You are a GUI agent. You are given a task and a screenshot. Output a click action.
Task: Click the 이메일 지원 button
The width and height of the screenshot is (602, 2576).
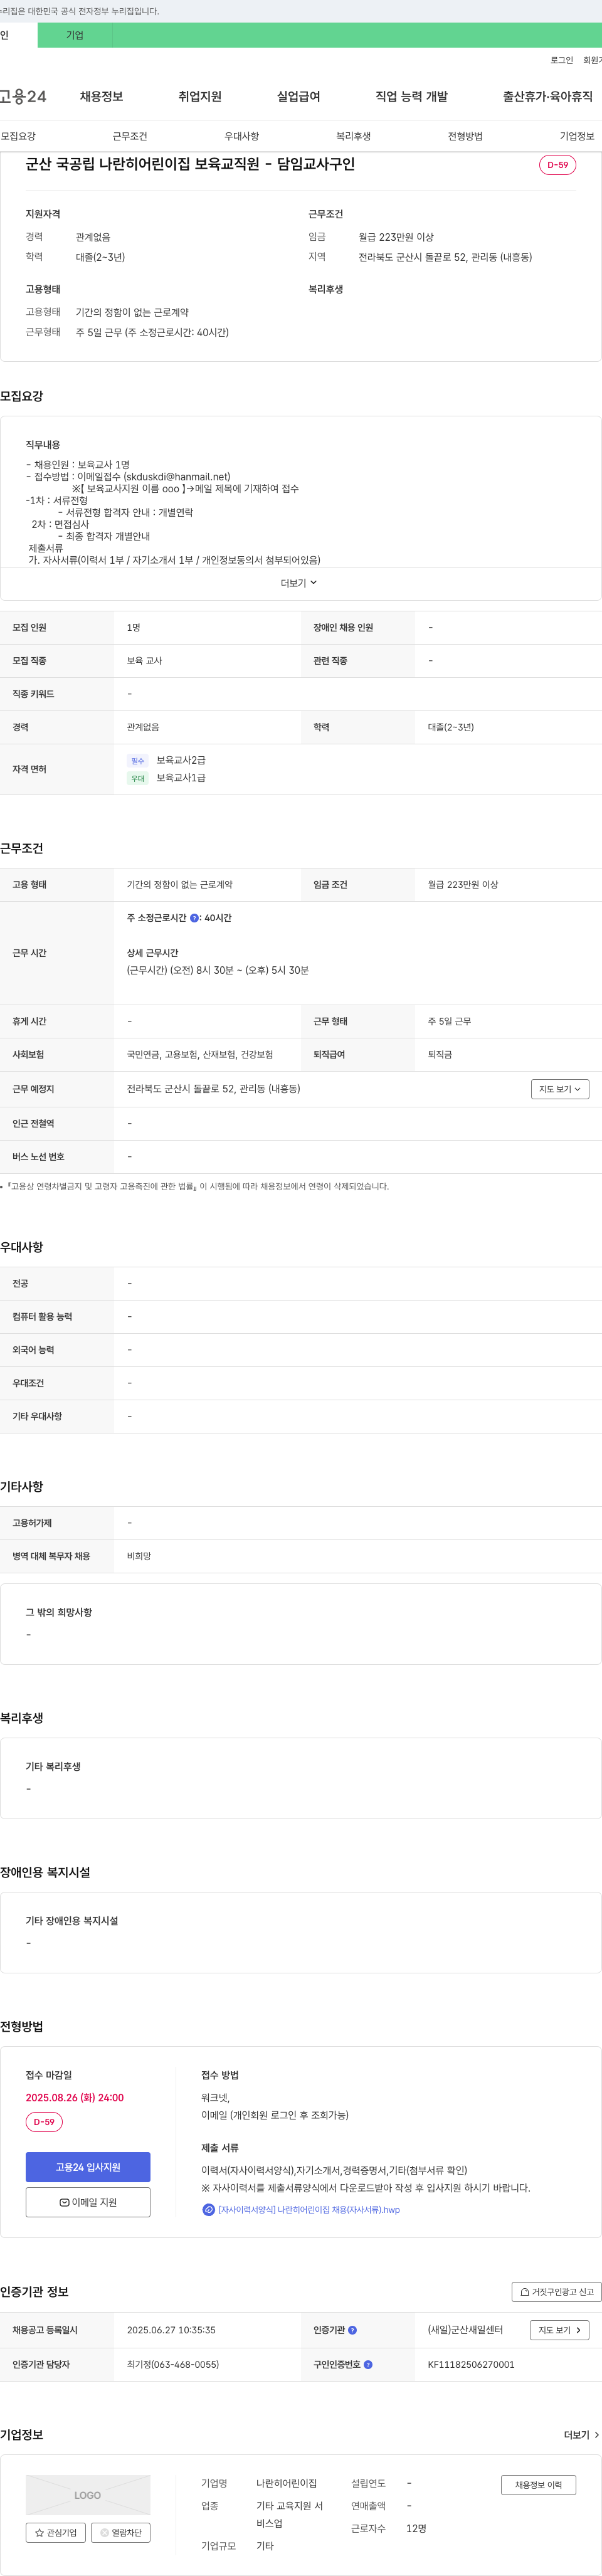tap(88, 2202)
